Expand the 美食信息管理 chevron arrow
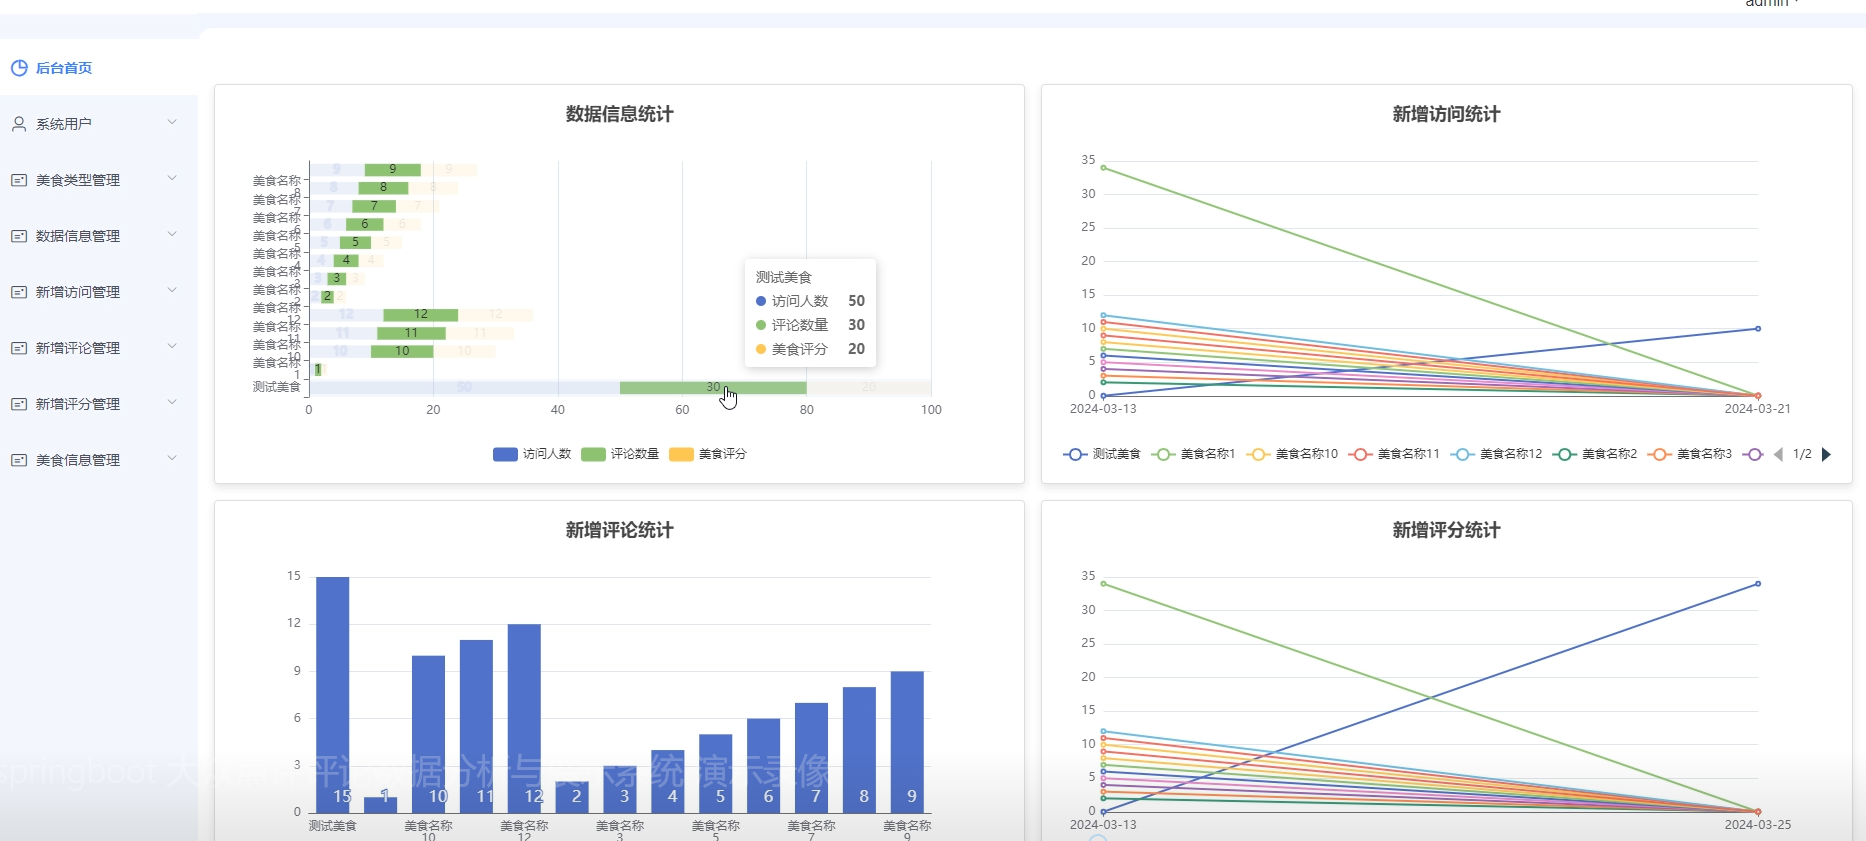This screenshot has width=1866, height=841. (172, 459)
